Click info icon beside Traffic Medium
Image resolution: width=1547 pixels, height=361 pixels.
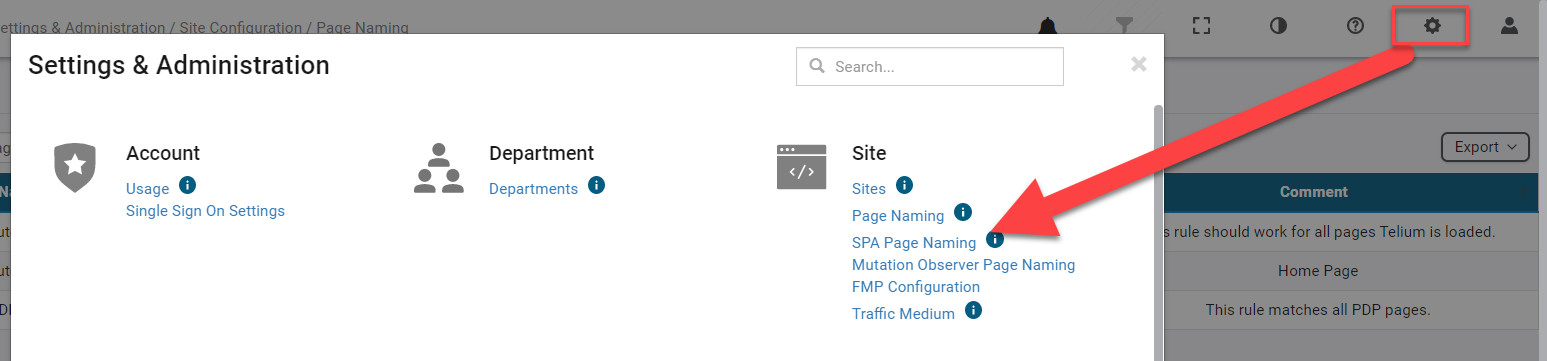(x=973, y=311)
